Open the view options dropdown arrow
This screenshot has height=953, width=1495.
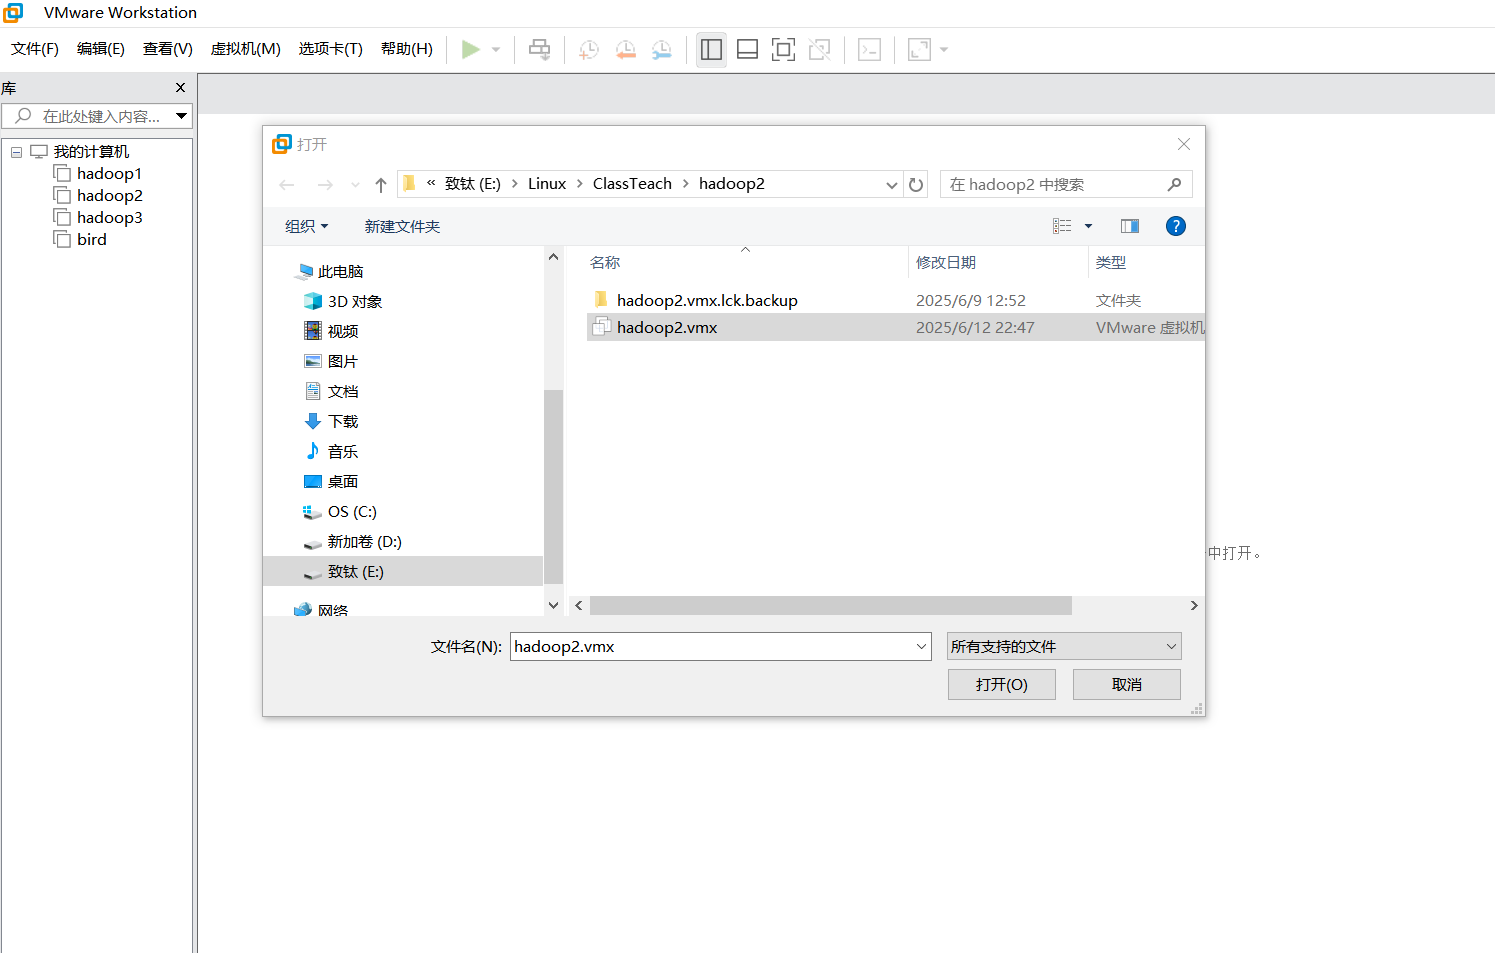click(x=1089, y=226)
